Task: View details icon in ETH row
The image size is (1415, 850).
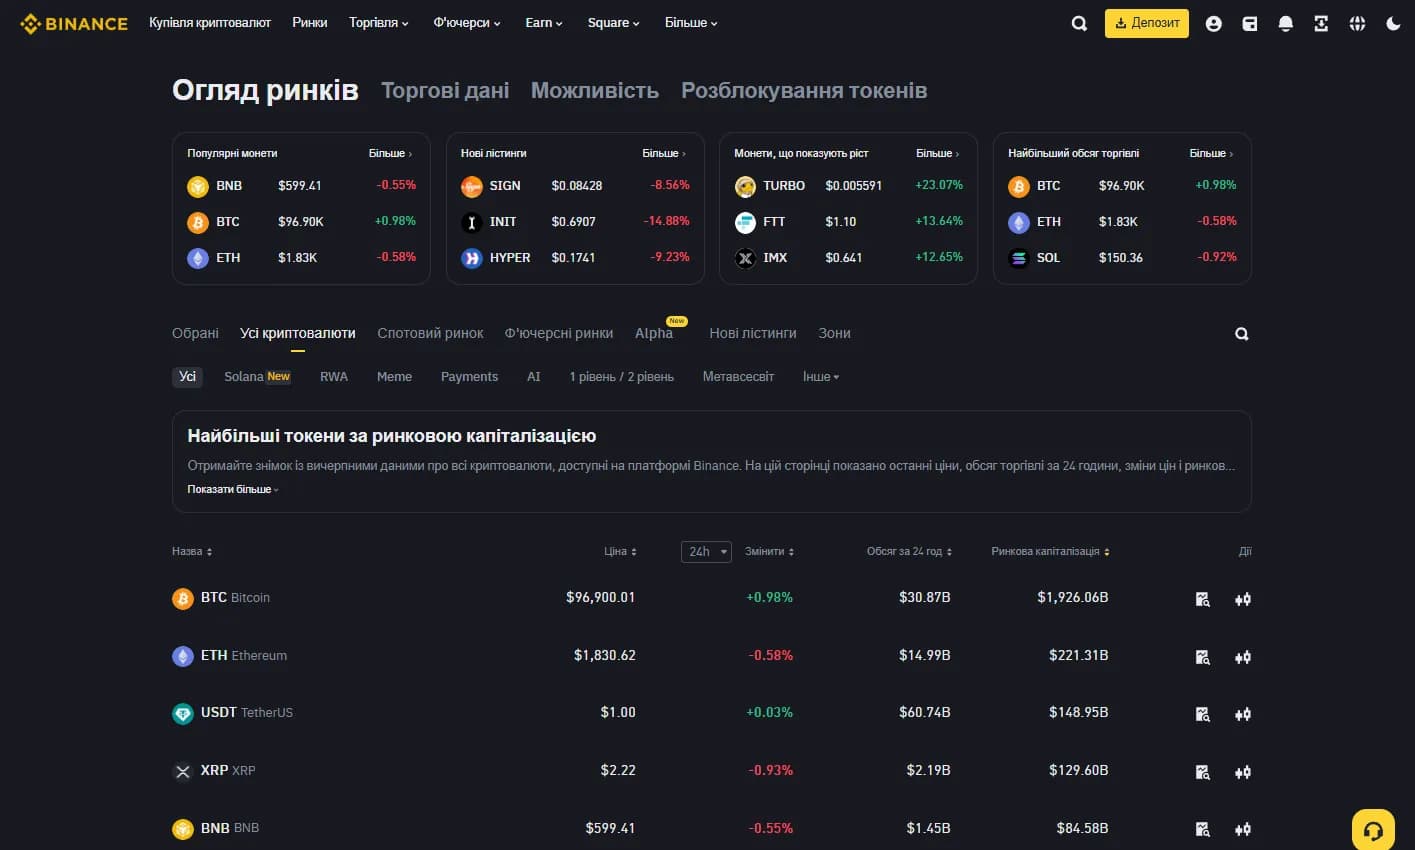Action: click(x=1203, y=657)
